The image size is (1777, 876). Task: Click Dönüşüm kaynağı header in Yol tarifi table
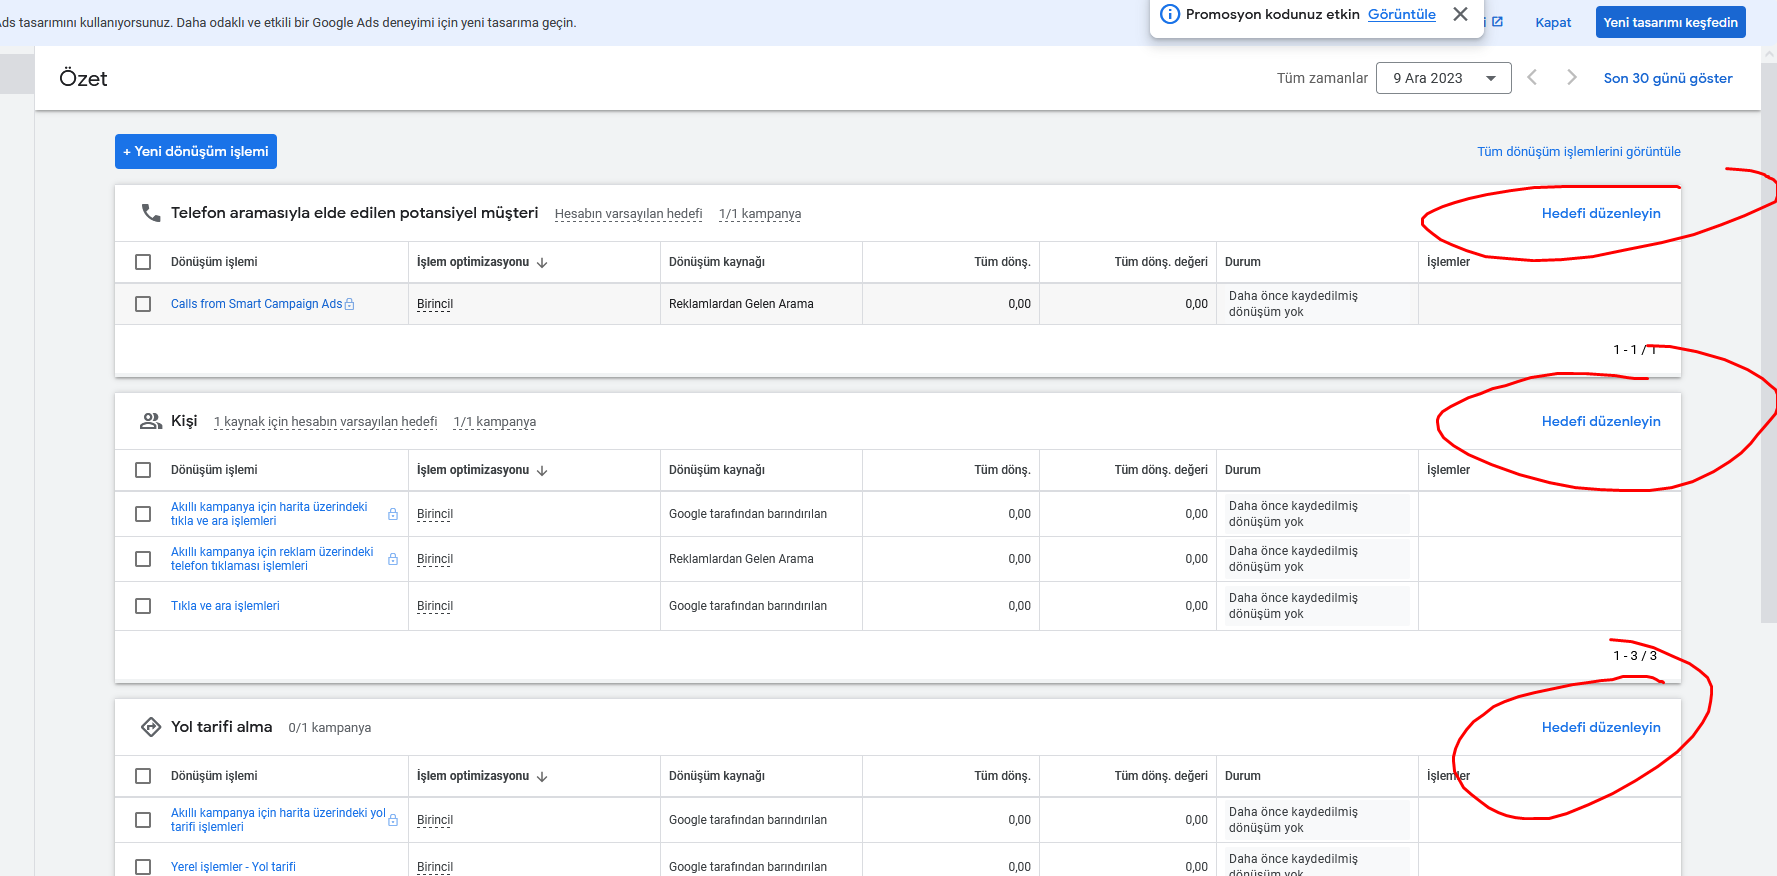717,776
